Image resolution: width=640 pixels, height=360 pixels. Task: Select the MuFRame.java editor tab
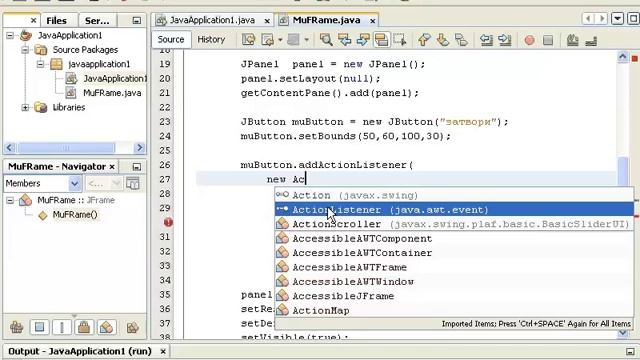(x=326, y=20)
